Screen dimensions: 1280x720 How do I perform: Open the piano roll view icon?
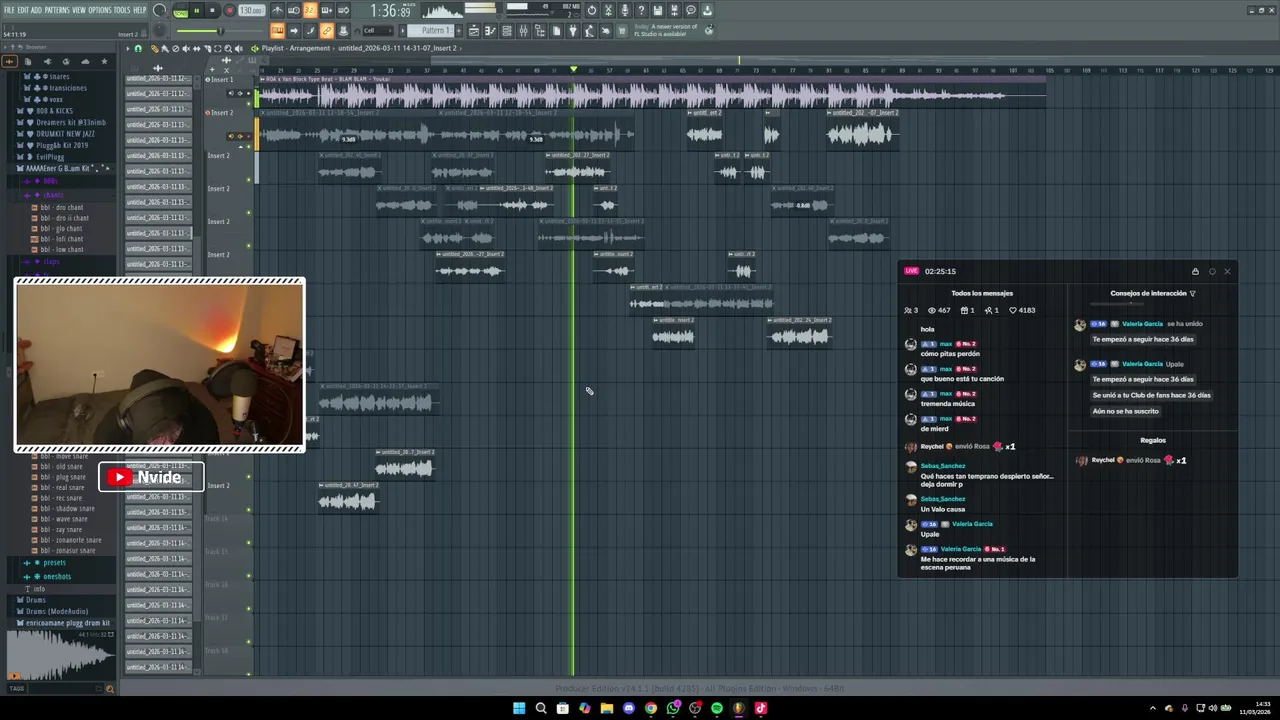(x=490, y=31)
